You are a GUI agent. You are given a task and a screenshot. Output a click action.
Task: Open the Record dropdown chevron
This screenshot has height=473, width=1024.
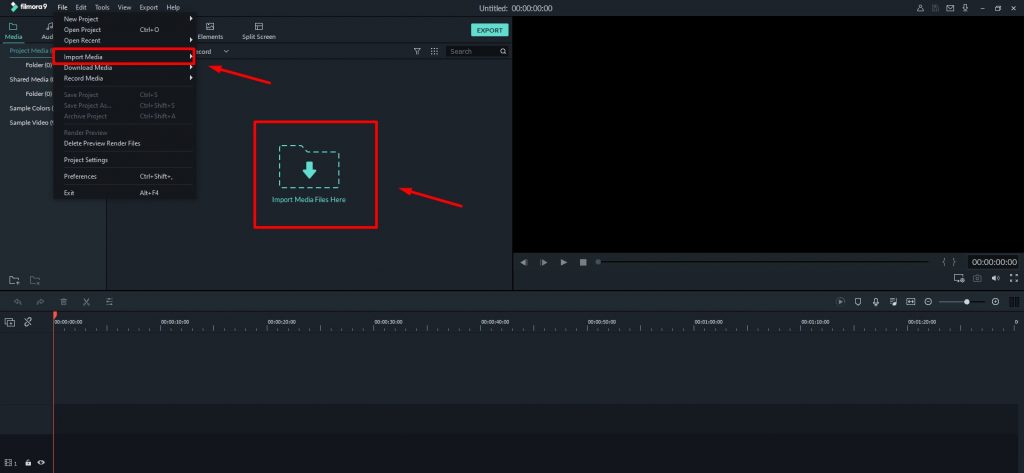coord(226,51)
